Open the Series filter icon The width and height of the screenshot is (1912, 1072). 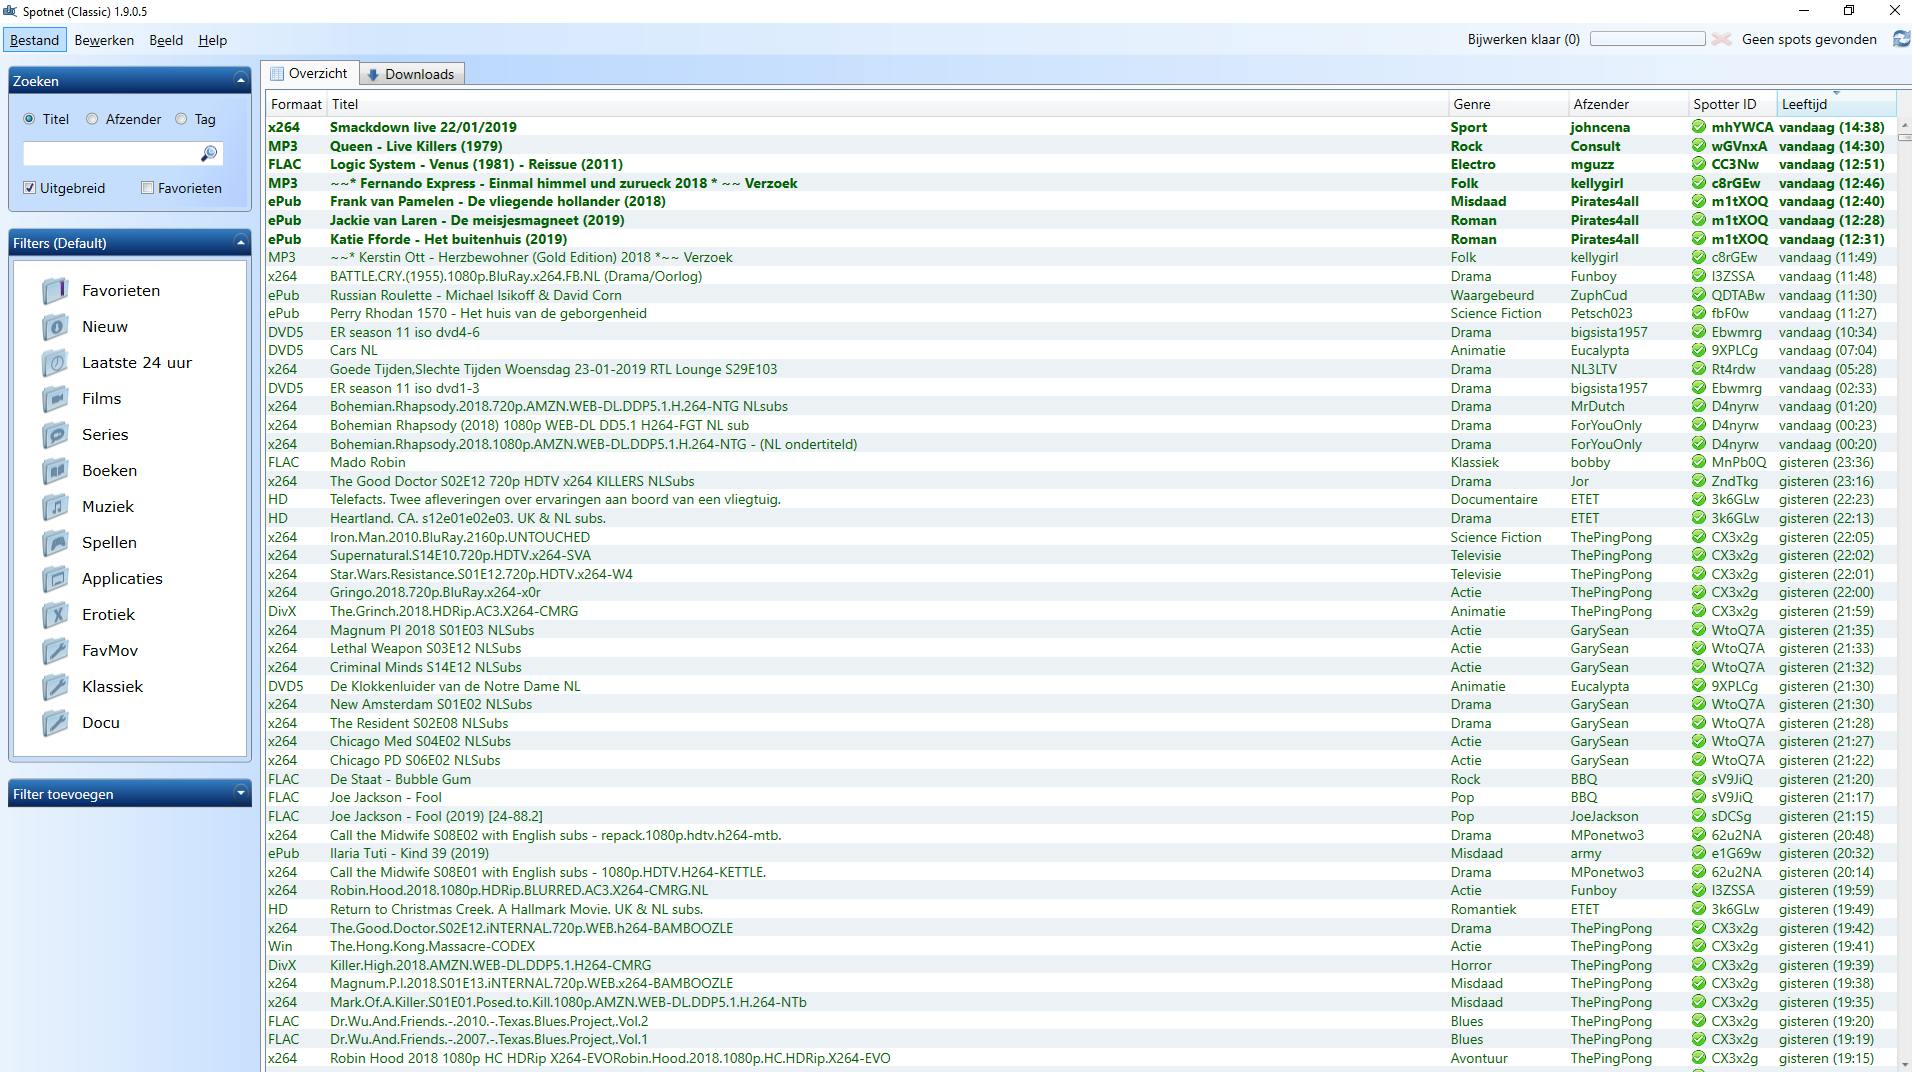56,435
